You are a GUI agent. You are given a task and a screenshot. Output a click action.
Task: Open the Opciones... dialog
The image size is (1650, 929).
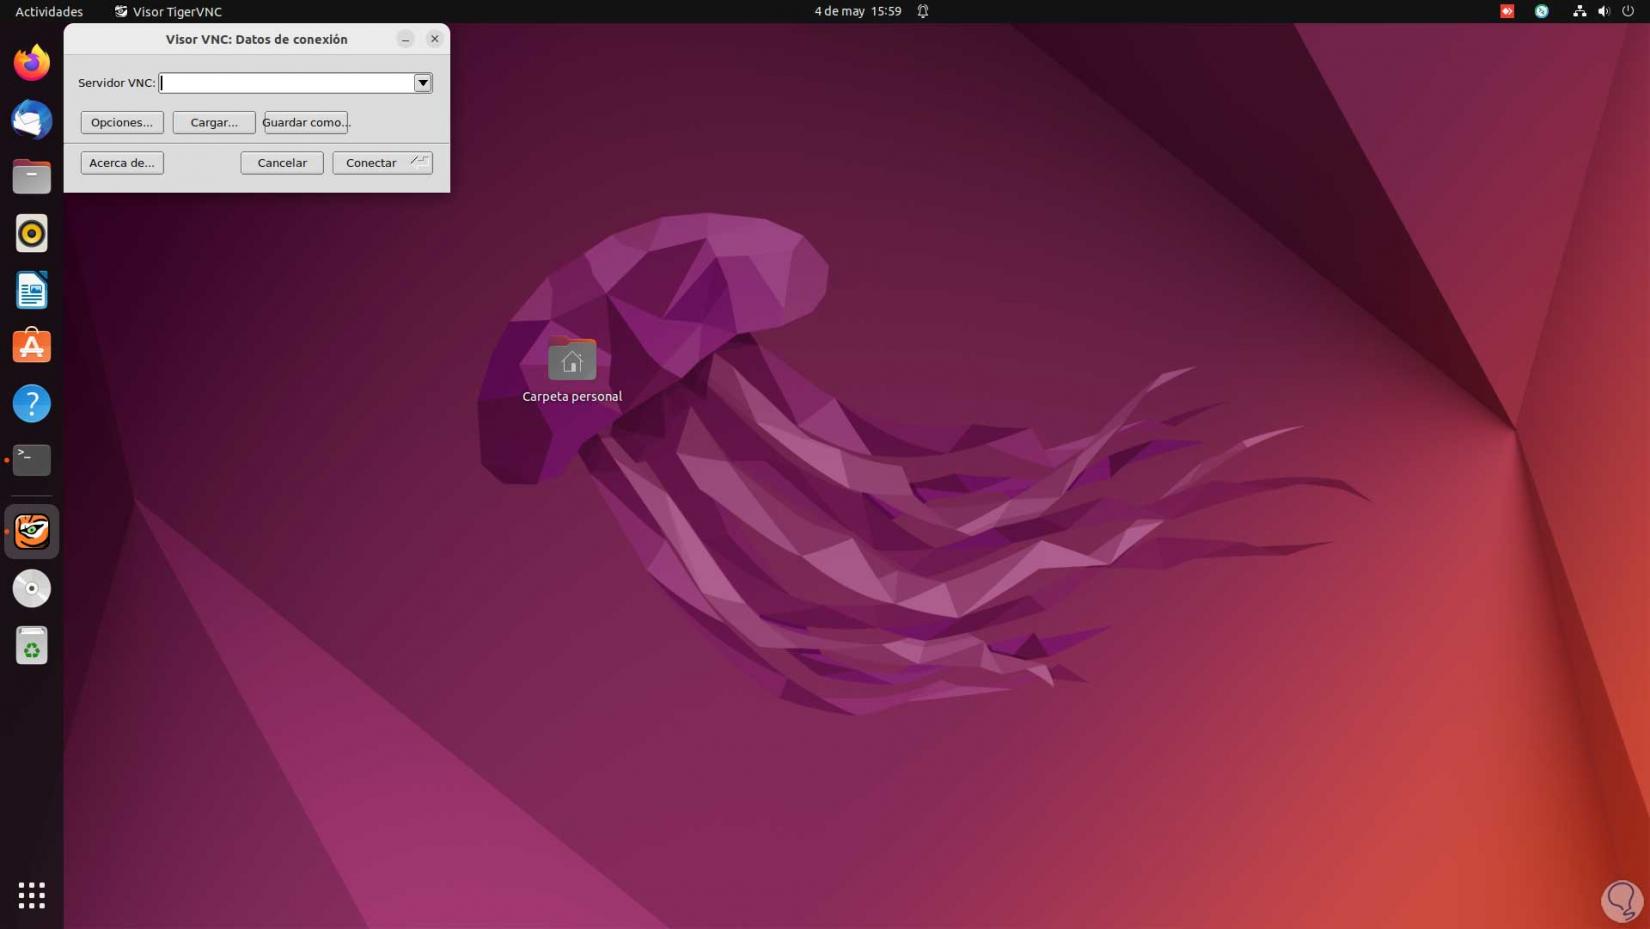tap(122, 122)
